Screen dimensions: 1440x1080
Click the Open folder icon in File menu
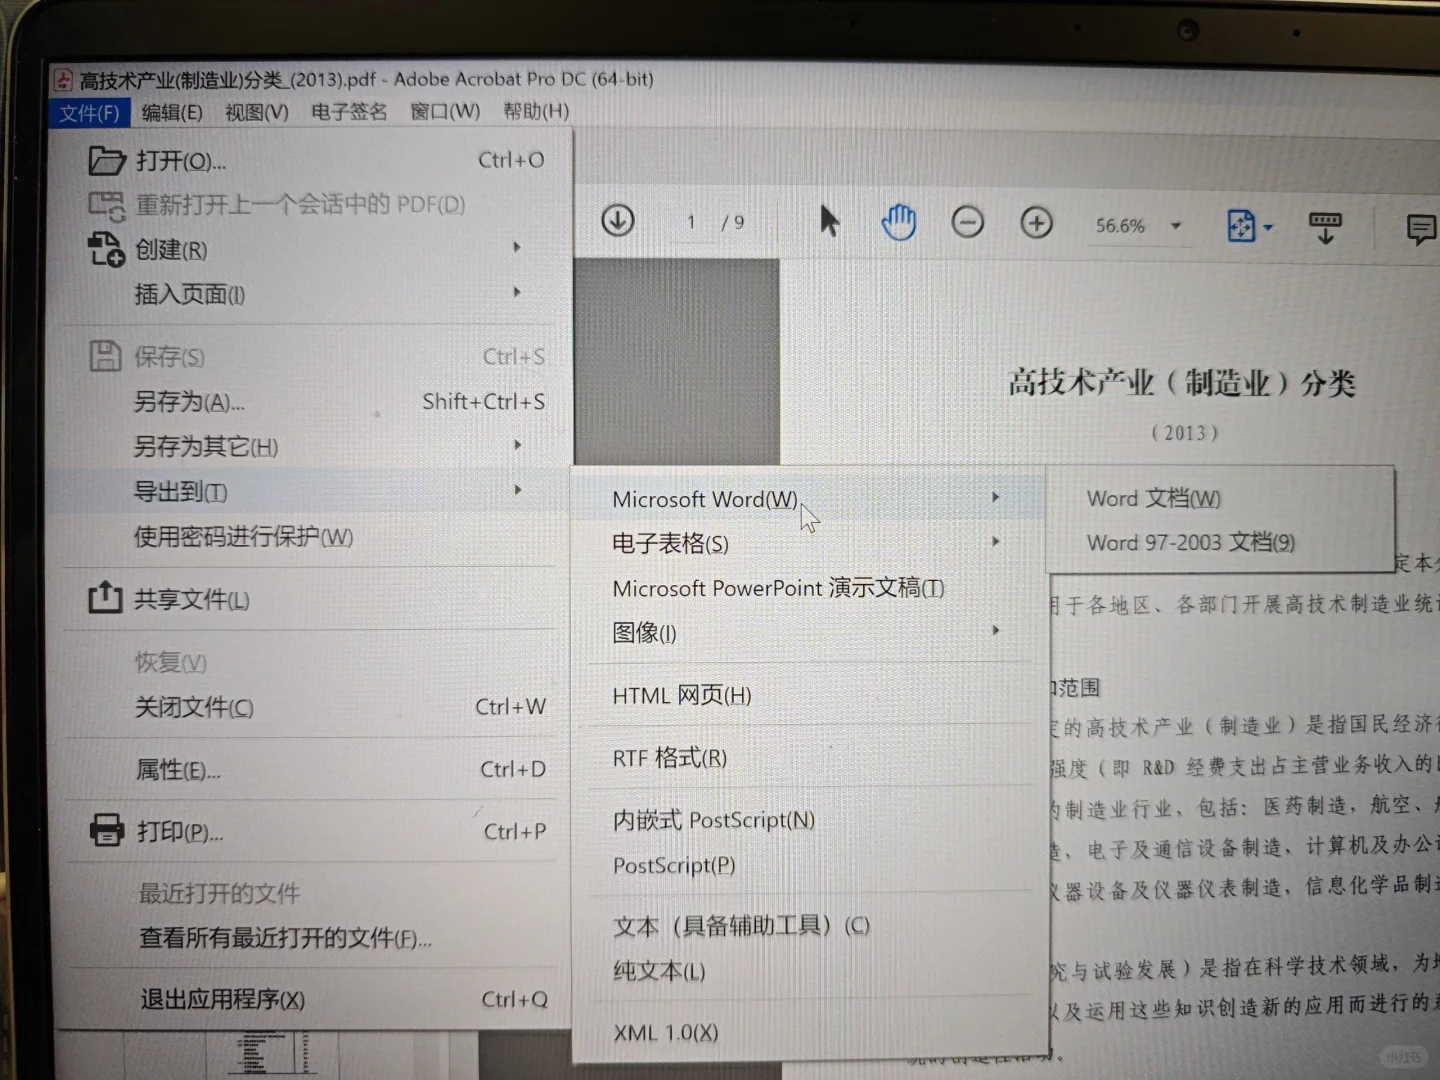coord(107,160)
